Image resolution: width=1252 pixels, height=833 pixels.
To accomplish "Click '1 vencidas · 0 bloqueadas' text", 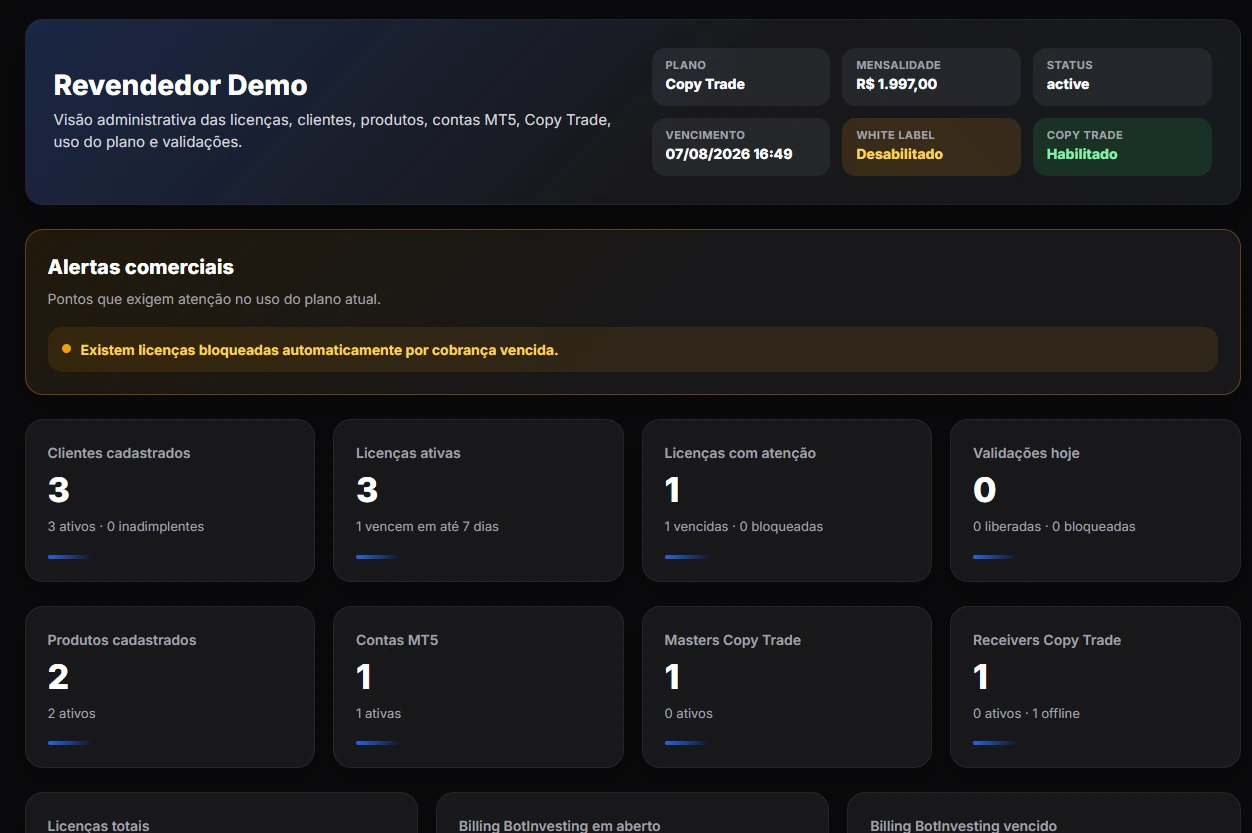I will pos(744,526).
